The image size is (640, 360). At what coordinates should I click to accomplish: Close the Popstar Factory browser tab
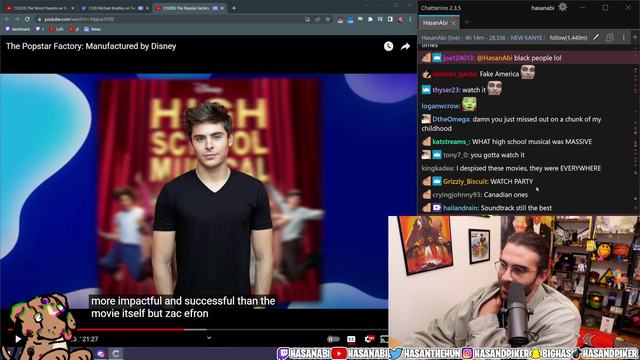click(222, 8)
